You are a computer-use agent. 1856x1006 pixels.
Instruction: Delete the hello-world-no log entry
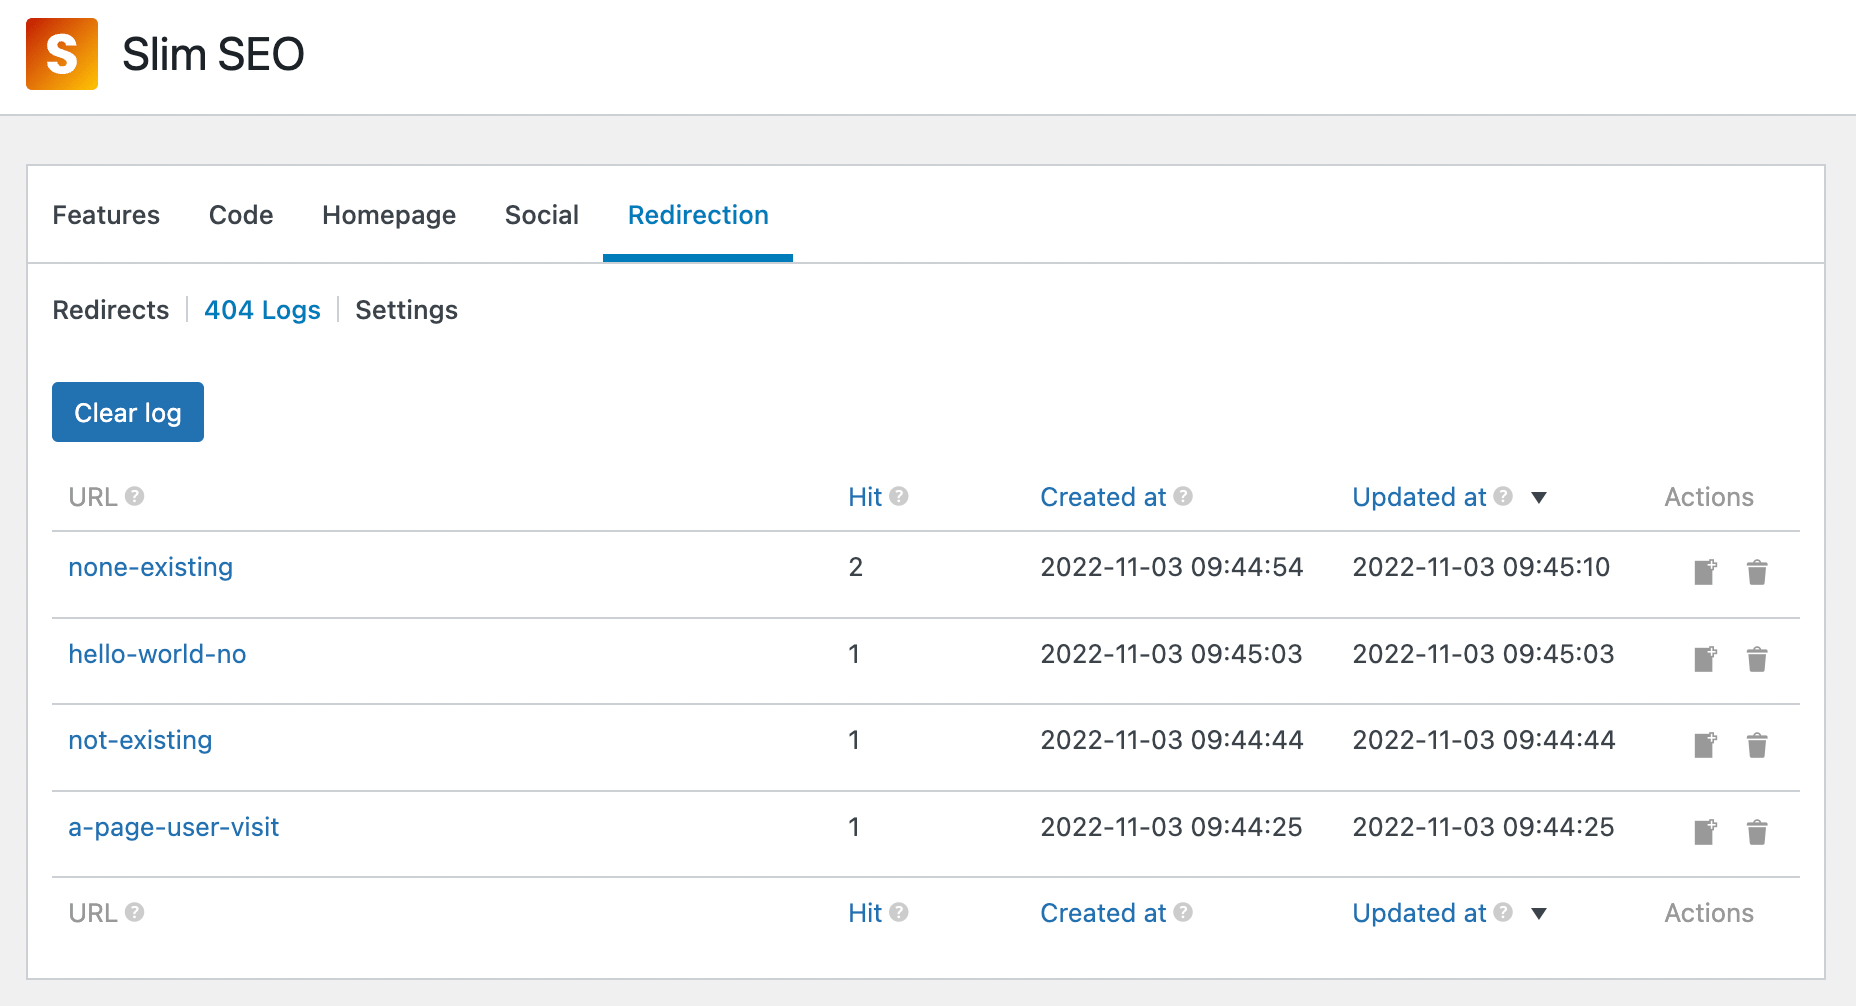(x=1757, y=659)
